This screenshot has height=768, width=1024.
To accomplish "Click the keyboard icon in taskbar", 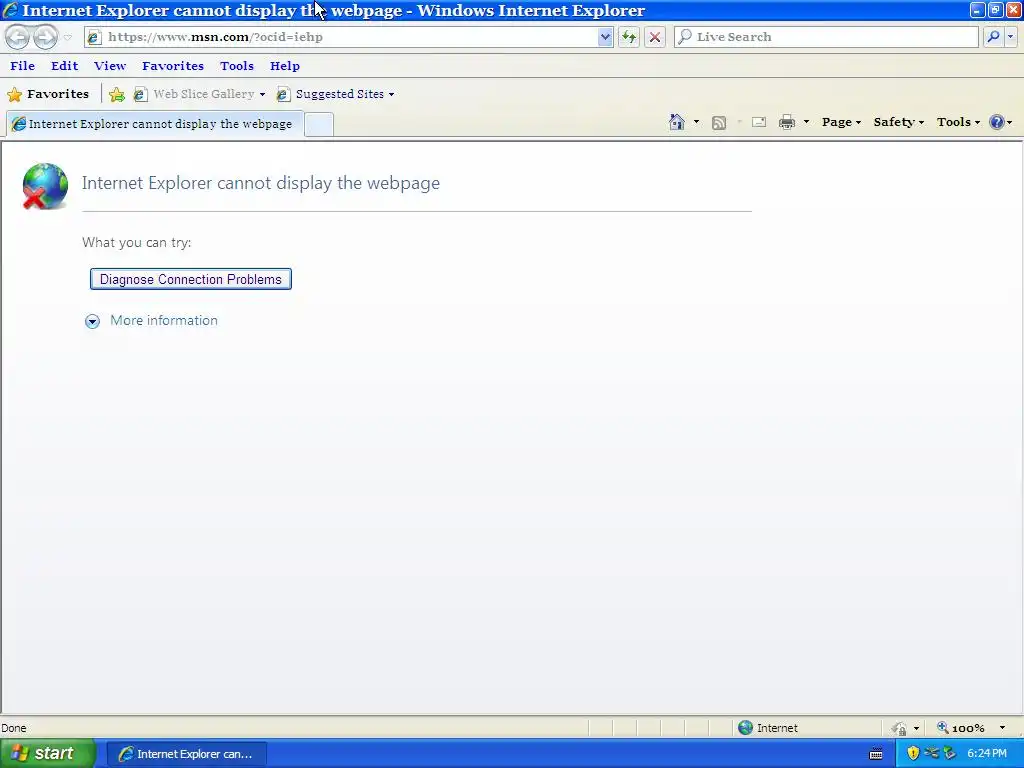I will [876, 754].
